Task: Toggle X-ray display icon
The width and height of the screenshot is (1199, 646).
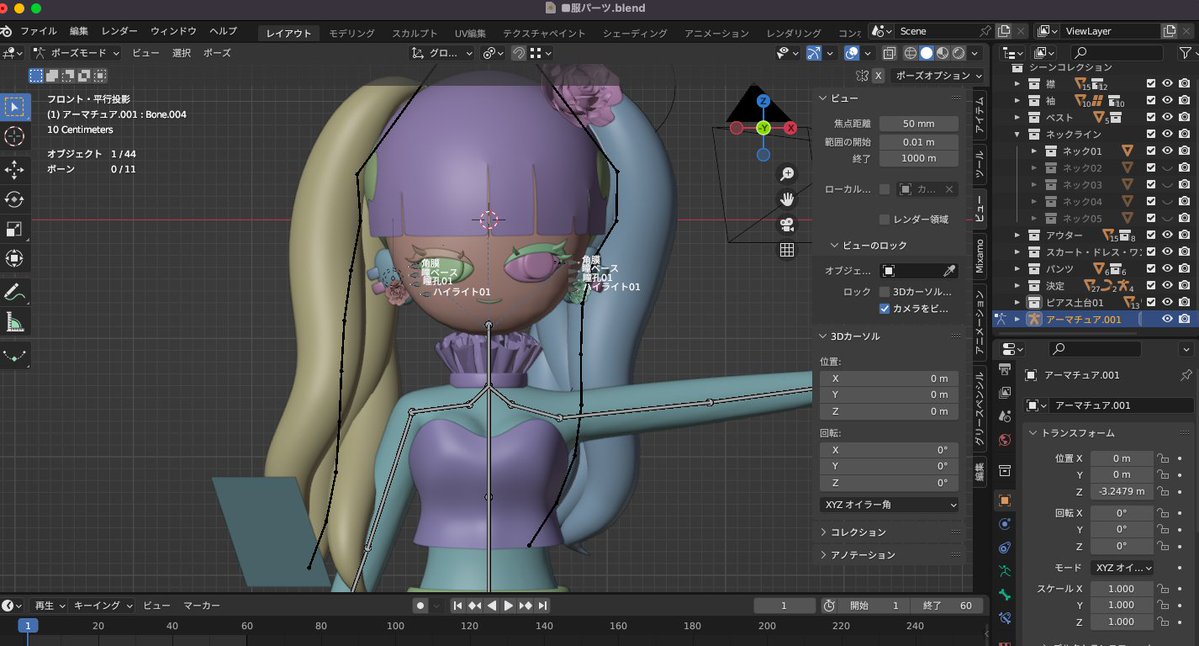Action: (x=889, y=53)
